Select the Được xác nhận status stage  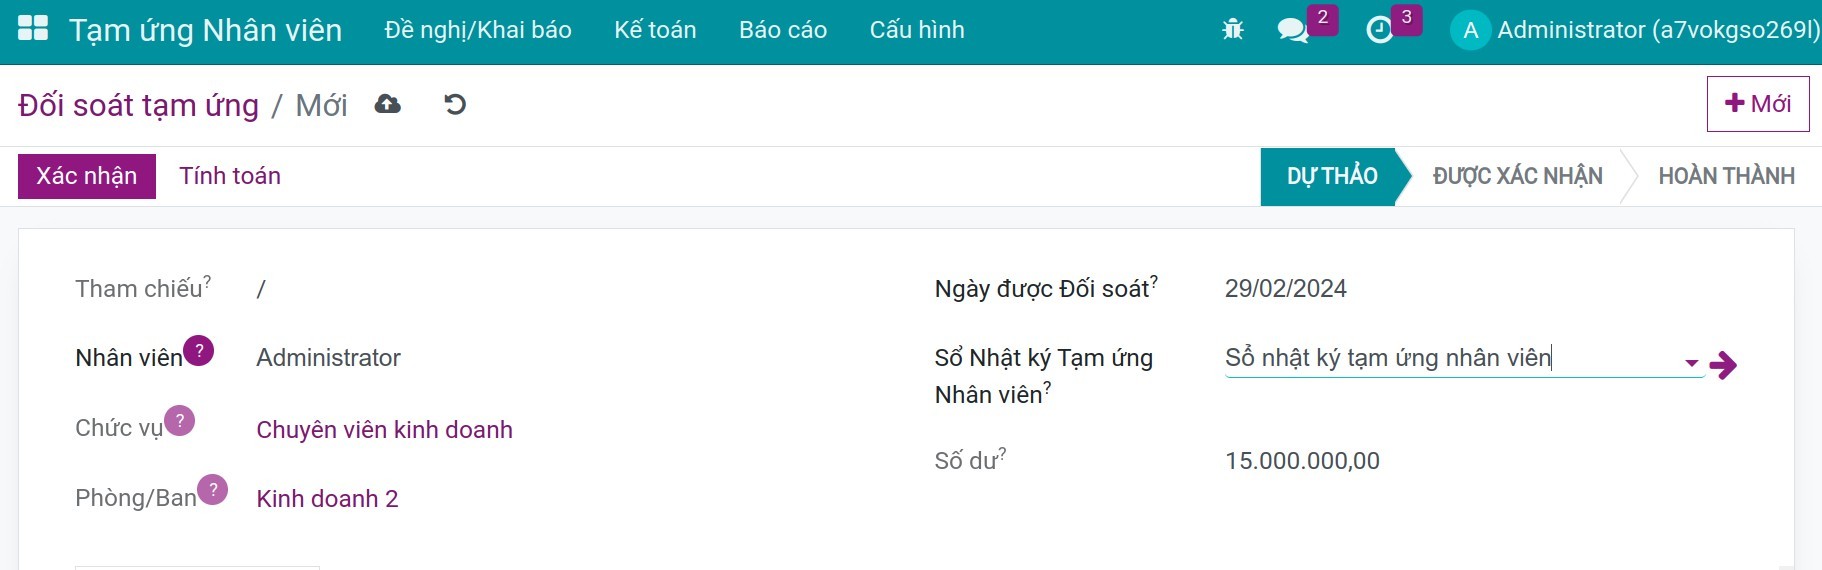[1517, 177]
